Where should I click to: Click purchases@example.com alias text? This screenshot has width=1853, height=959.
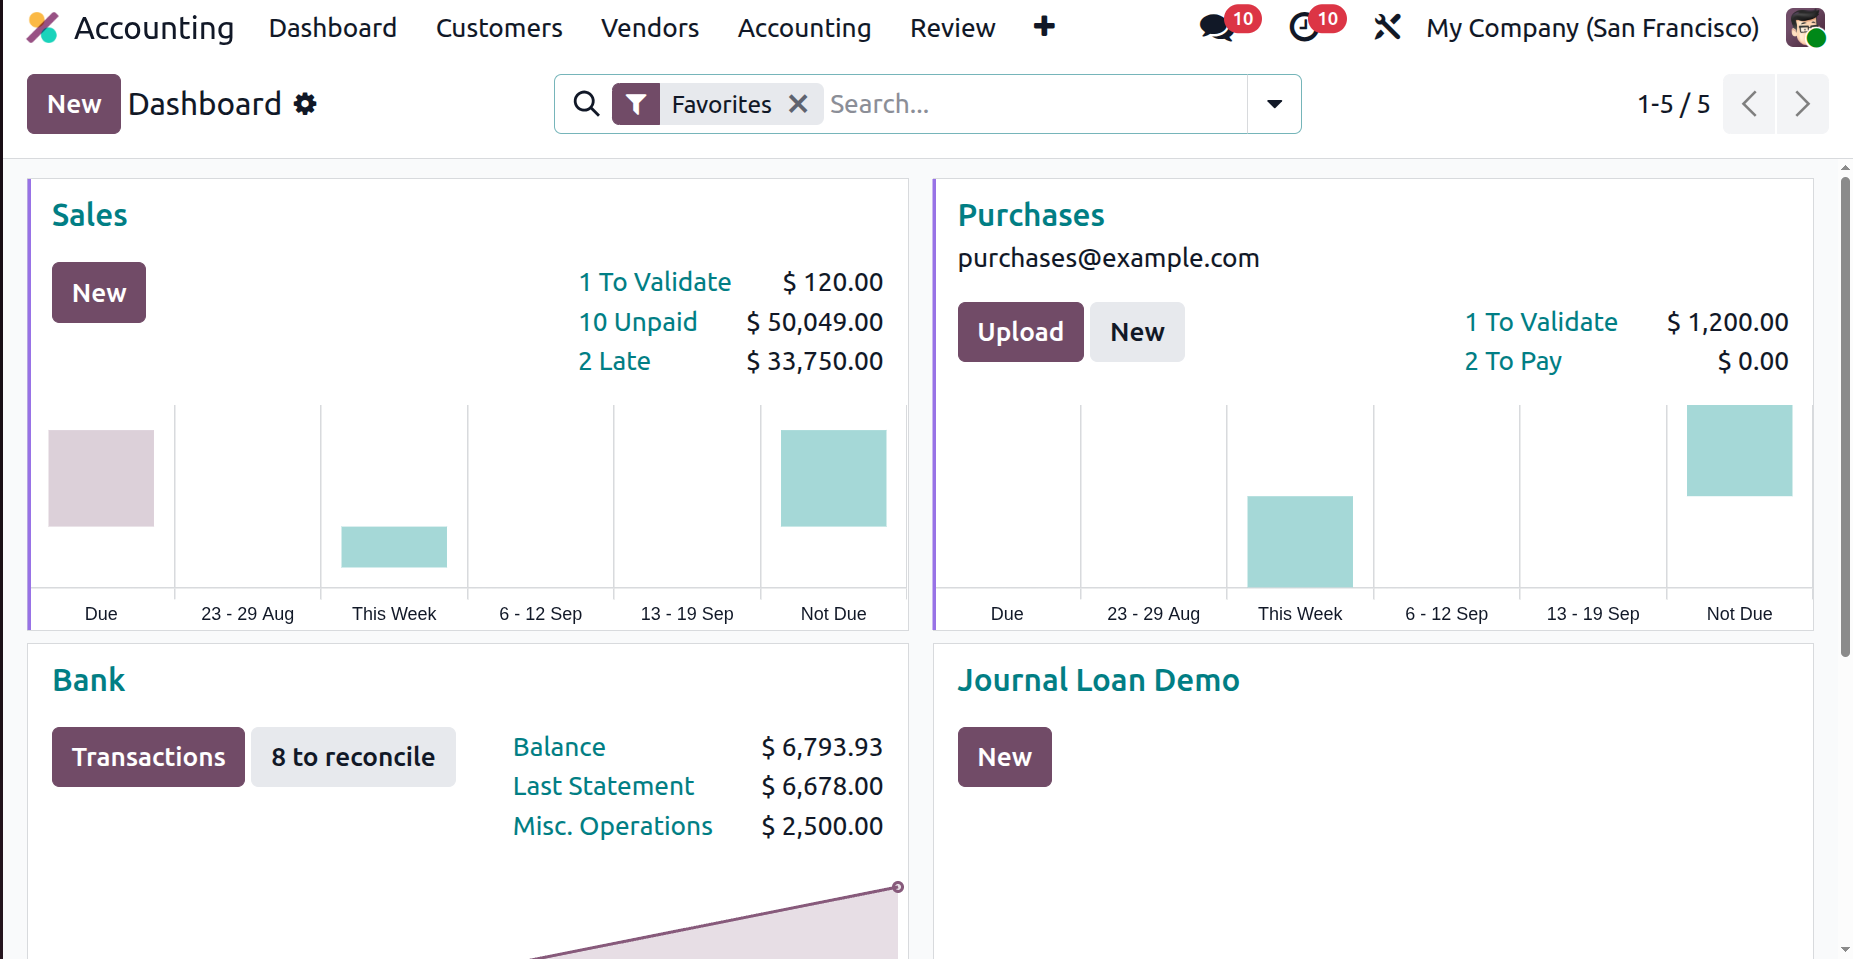click(1108, 258)
